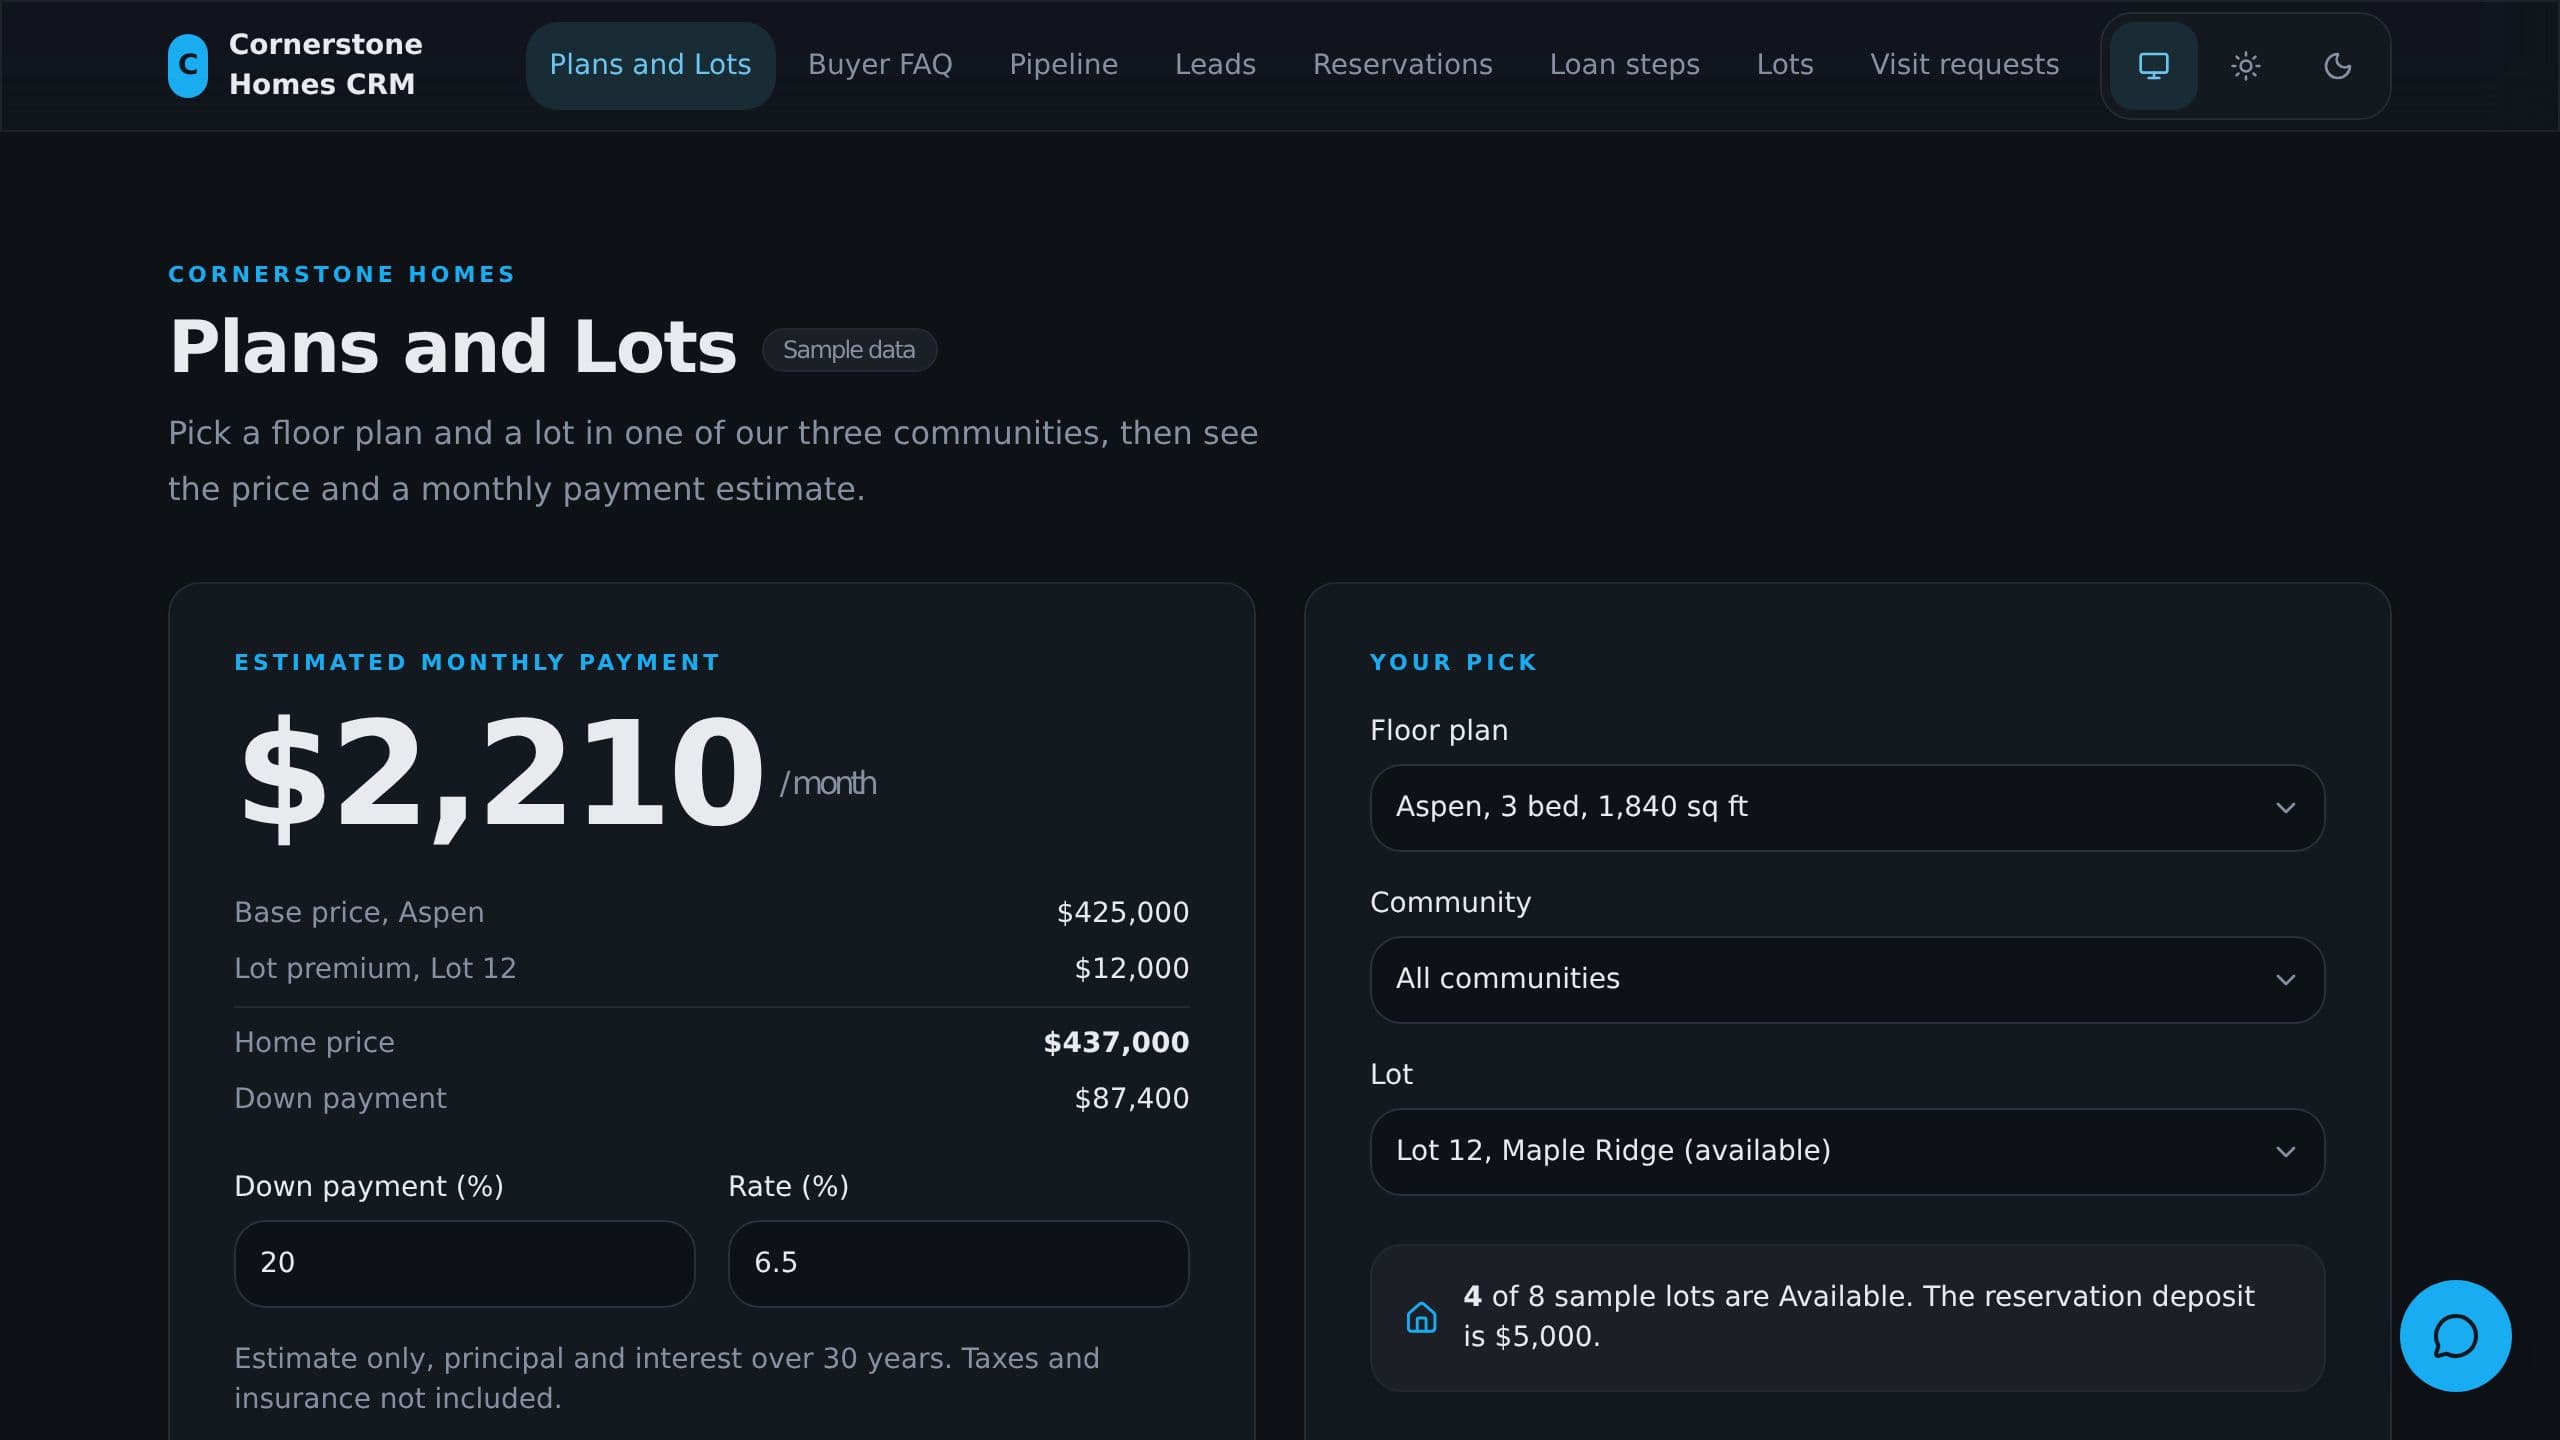2560x1440 pixels.
Task: Open Reservations in the nav
Action: coord(1402,65)
